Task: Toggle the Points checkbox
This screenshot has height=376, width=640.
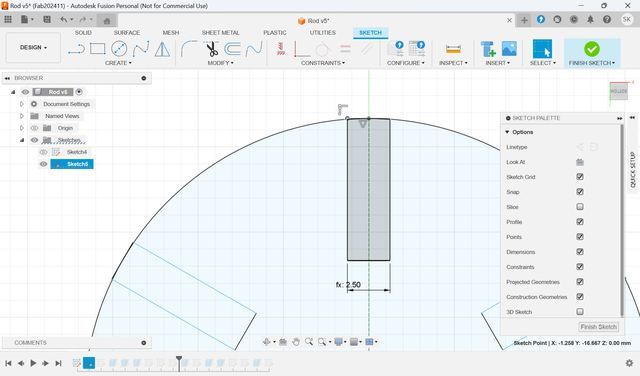Action: [580, 237]
